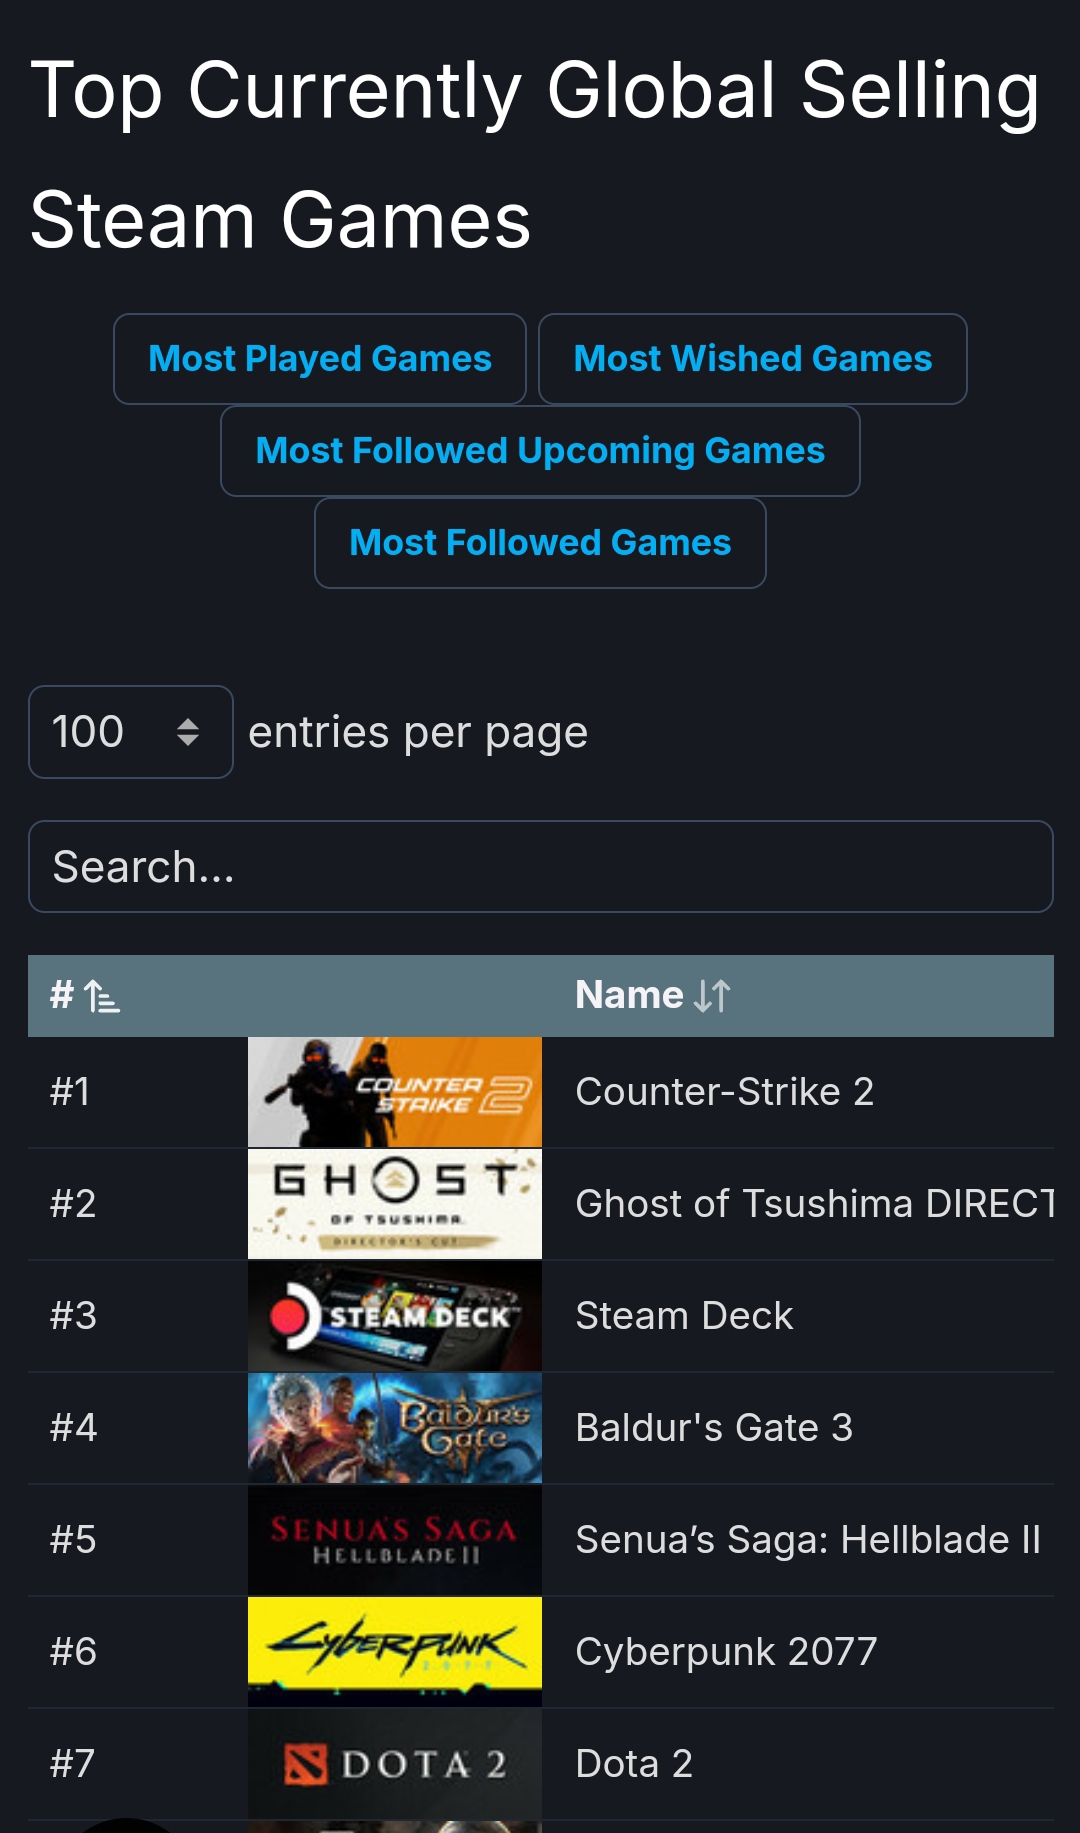Screen dimensions: 1080x1833
Task: Click the Baldur's Gate 3 title text
Action: tap(714, 1428)
